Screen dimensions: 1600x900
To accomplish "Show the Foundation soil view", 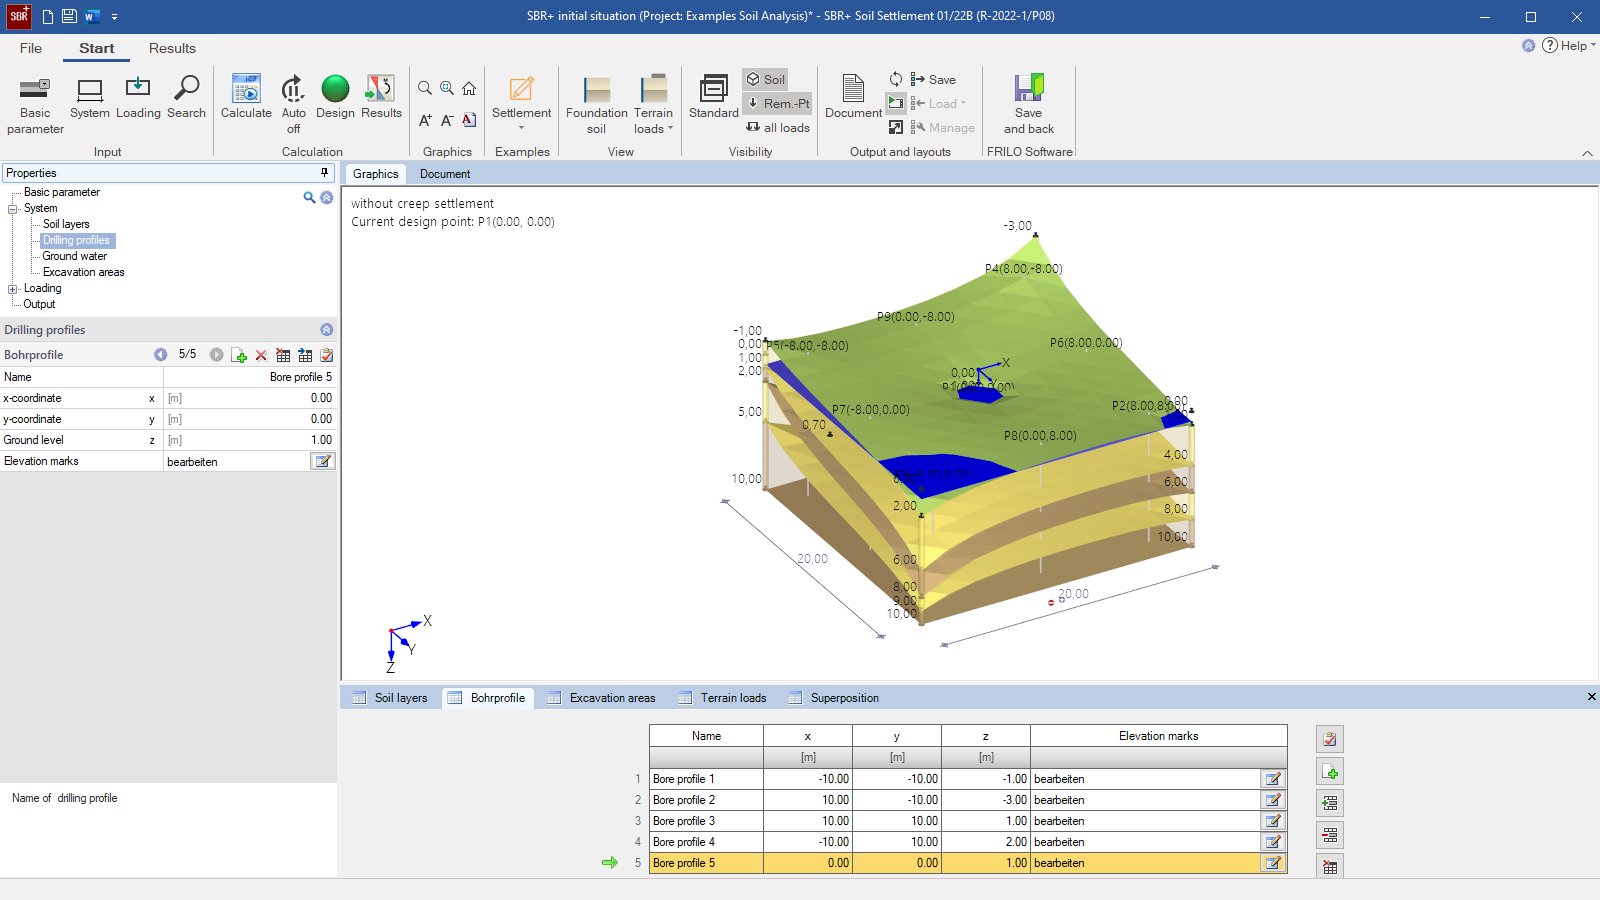I will click(x=597, y=104).
